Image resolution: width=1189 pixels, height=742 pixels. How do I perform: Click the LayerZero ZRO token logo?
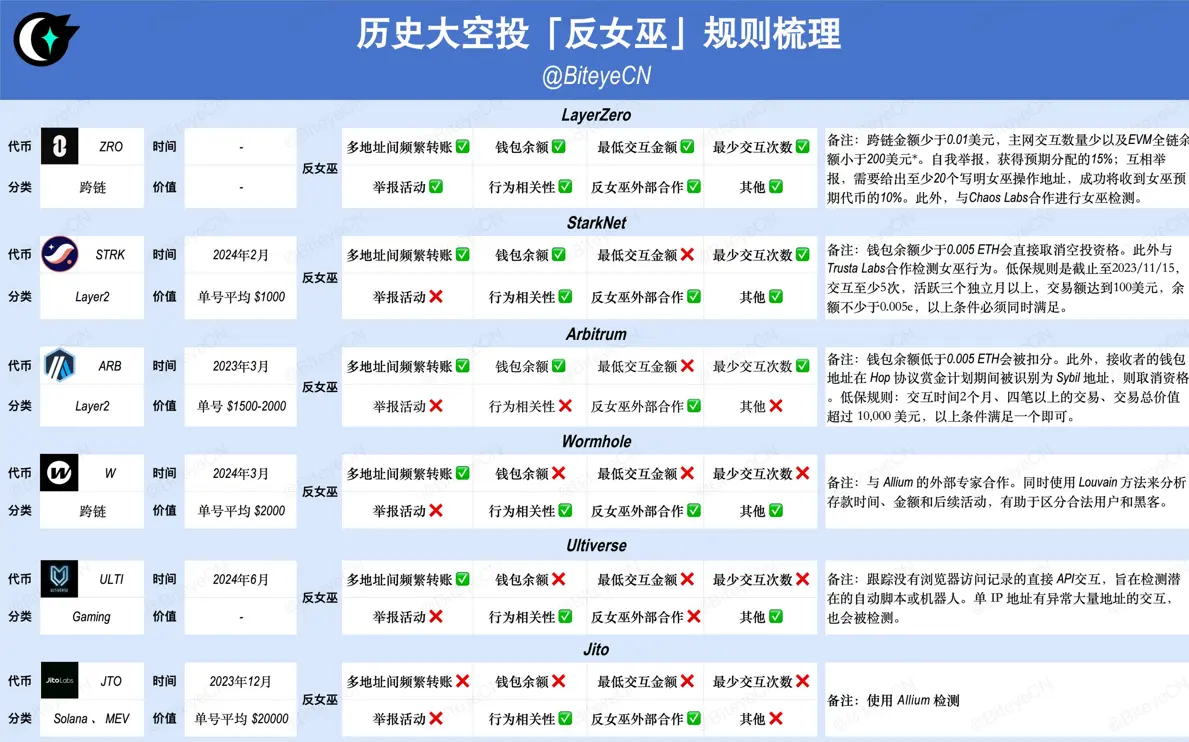click(60, 147)
